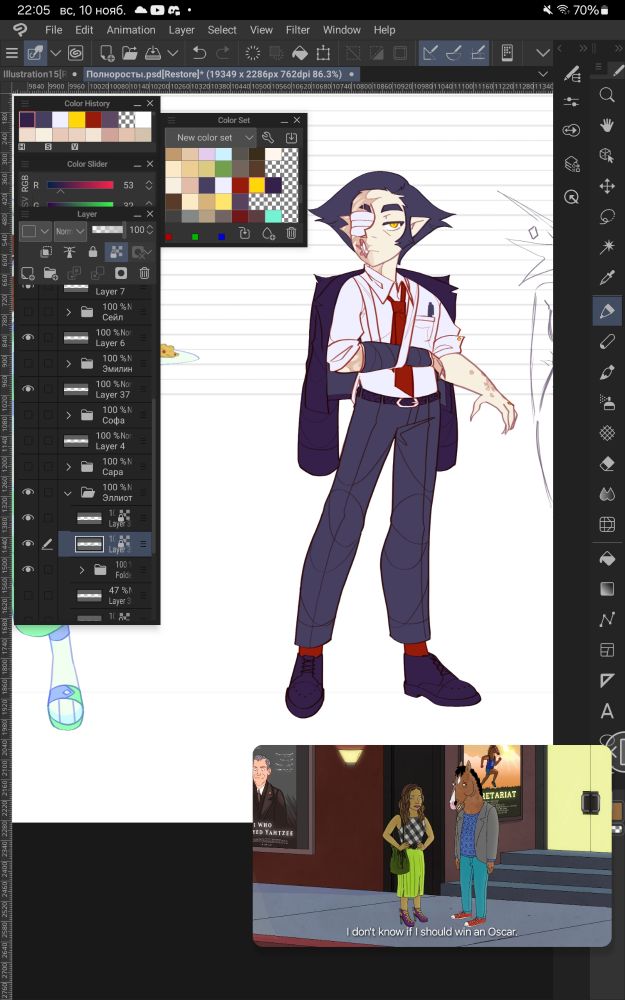Image resolution: width=625 pixels, height=1000 pixels.
Task: Show the Сейл folder visibility box
Action: (27, 311)
